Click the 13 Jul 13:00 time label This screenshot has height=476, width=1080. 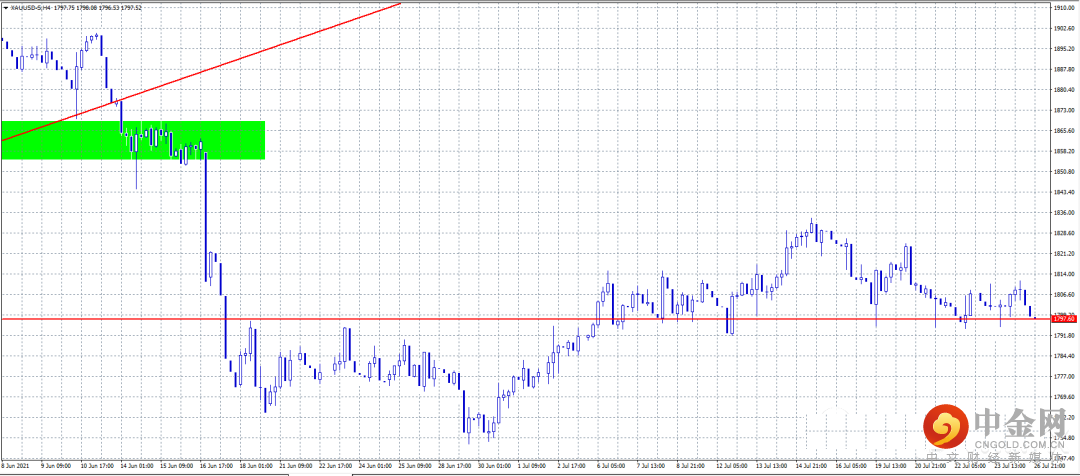point(773,466)
